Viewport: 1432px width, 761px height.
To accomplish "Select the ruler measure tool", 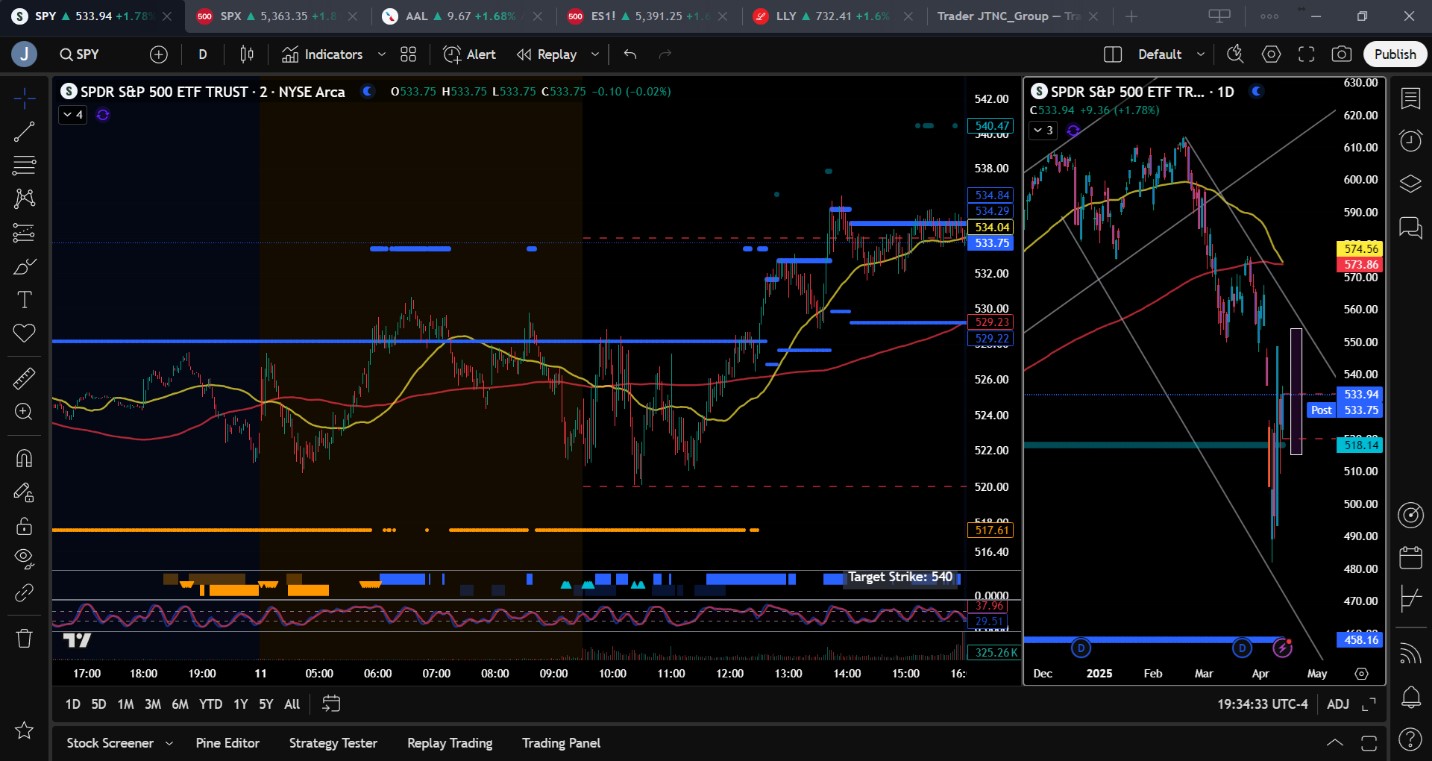I will click(x=24, y=378).
